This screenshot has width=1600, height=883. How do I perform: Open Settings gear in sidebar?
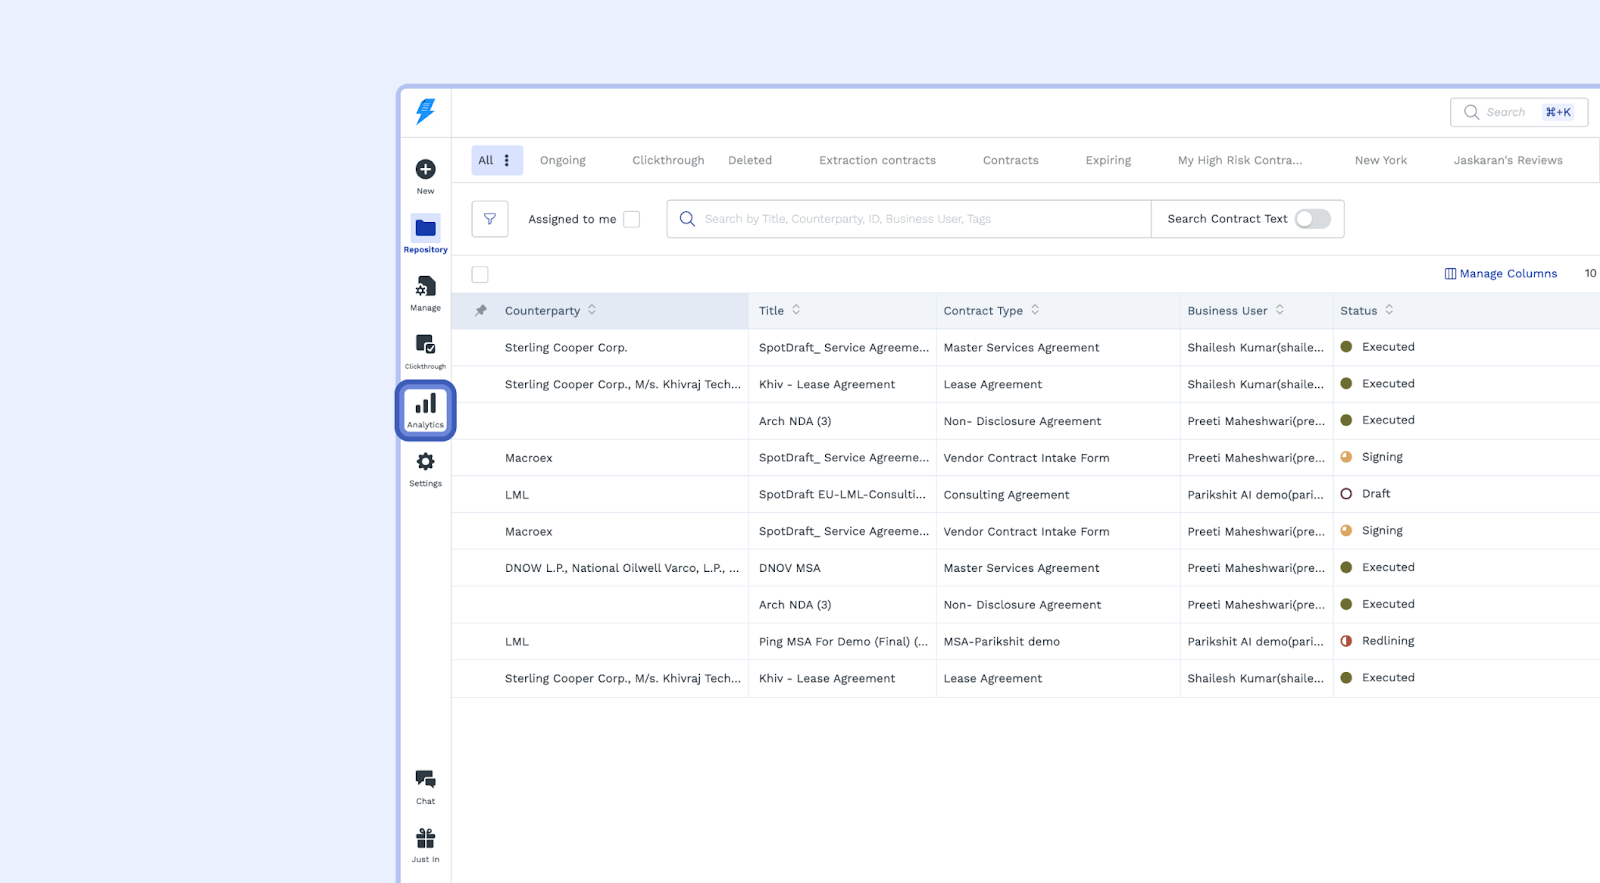tap(425, 463)
